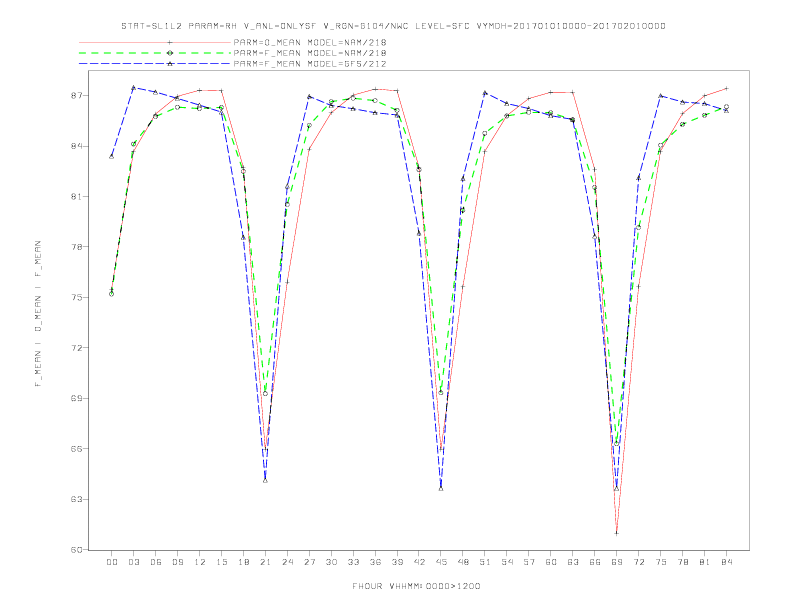Click y-axis tick label 87

pos(77,96)
